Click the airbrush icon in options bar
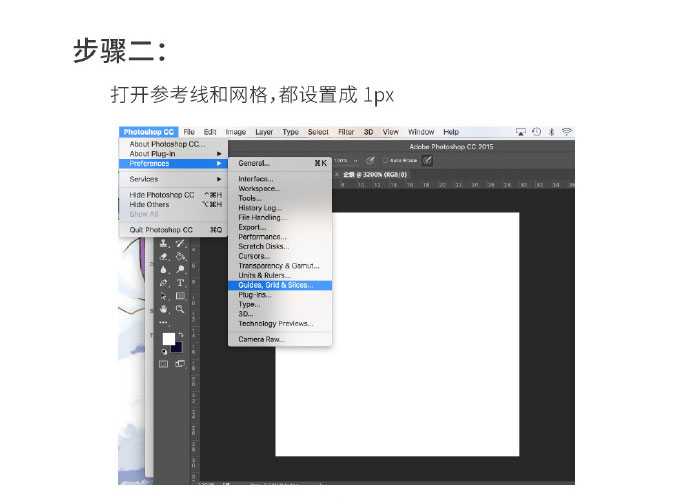690x504 pixels. pos(371,160)
